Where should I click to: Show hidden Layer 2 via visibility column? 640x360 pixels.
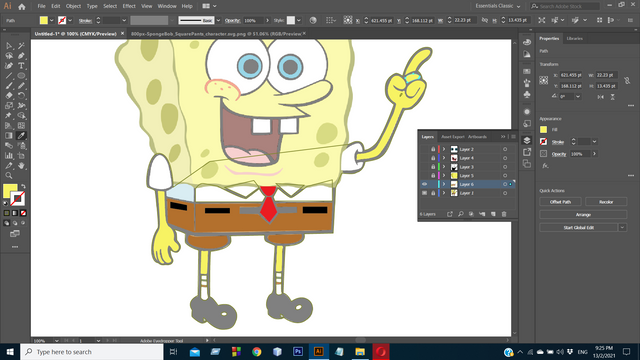[424, 149]
